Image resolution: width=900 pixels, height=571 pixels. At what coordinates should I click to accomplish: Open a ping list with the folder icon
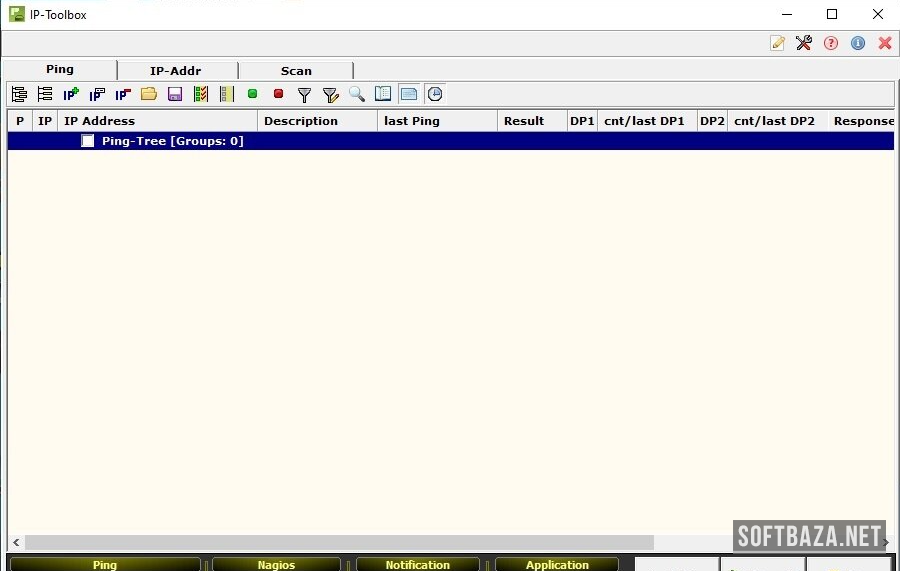pos(149,94)
